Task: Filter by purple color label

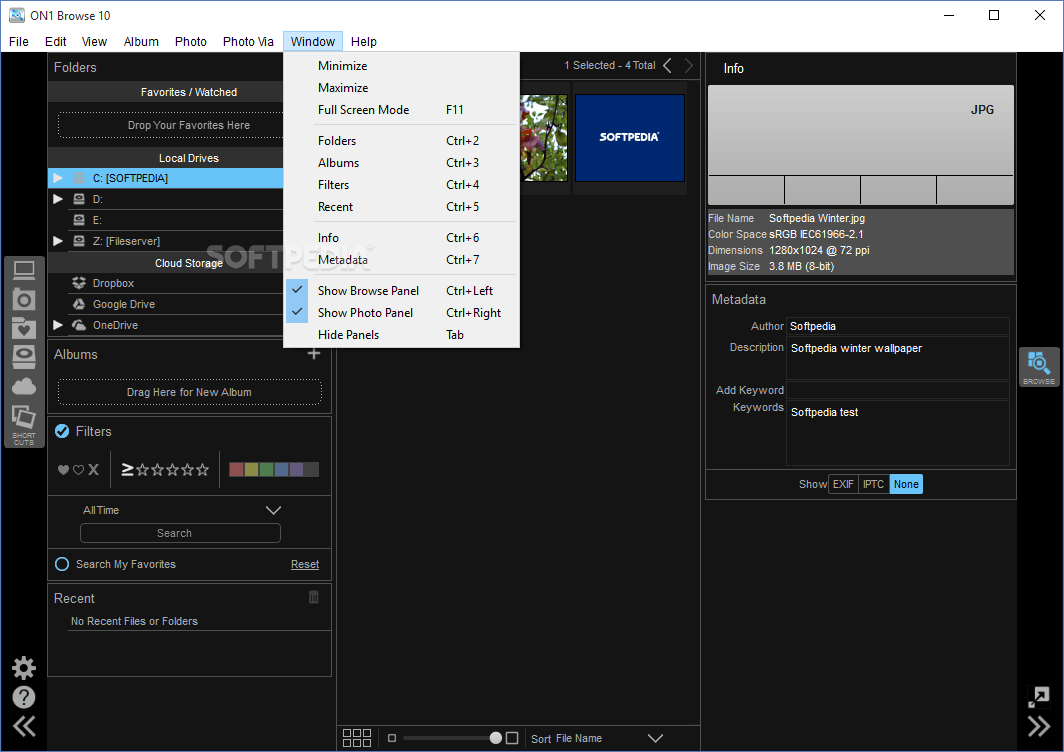Action: (296, 469)
